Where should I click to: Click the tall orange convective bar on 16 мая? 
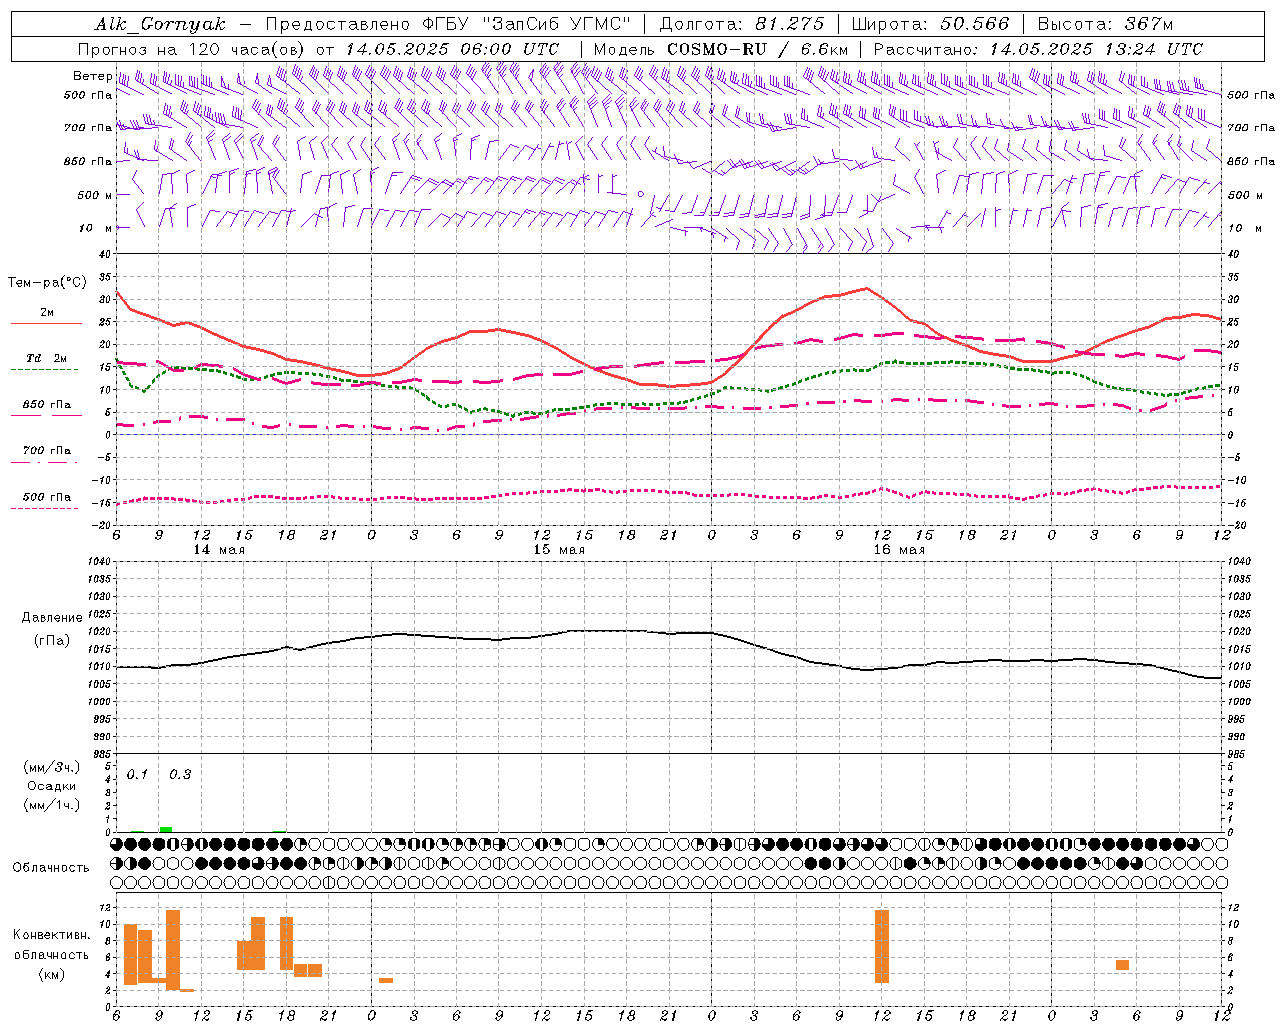(882, 946)
